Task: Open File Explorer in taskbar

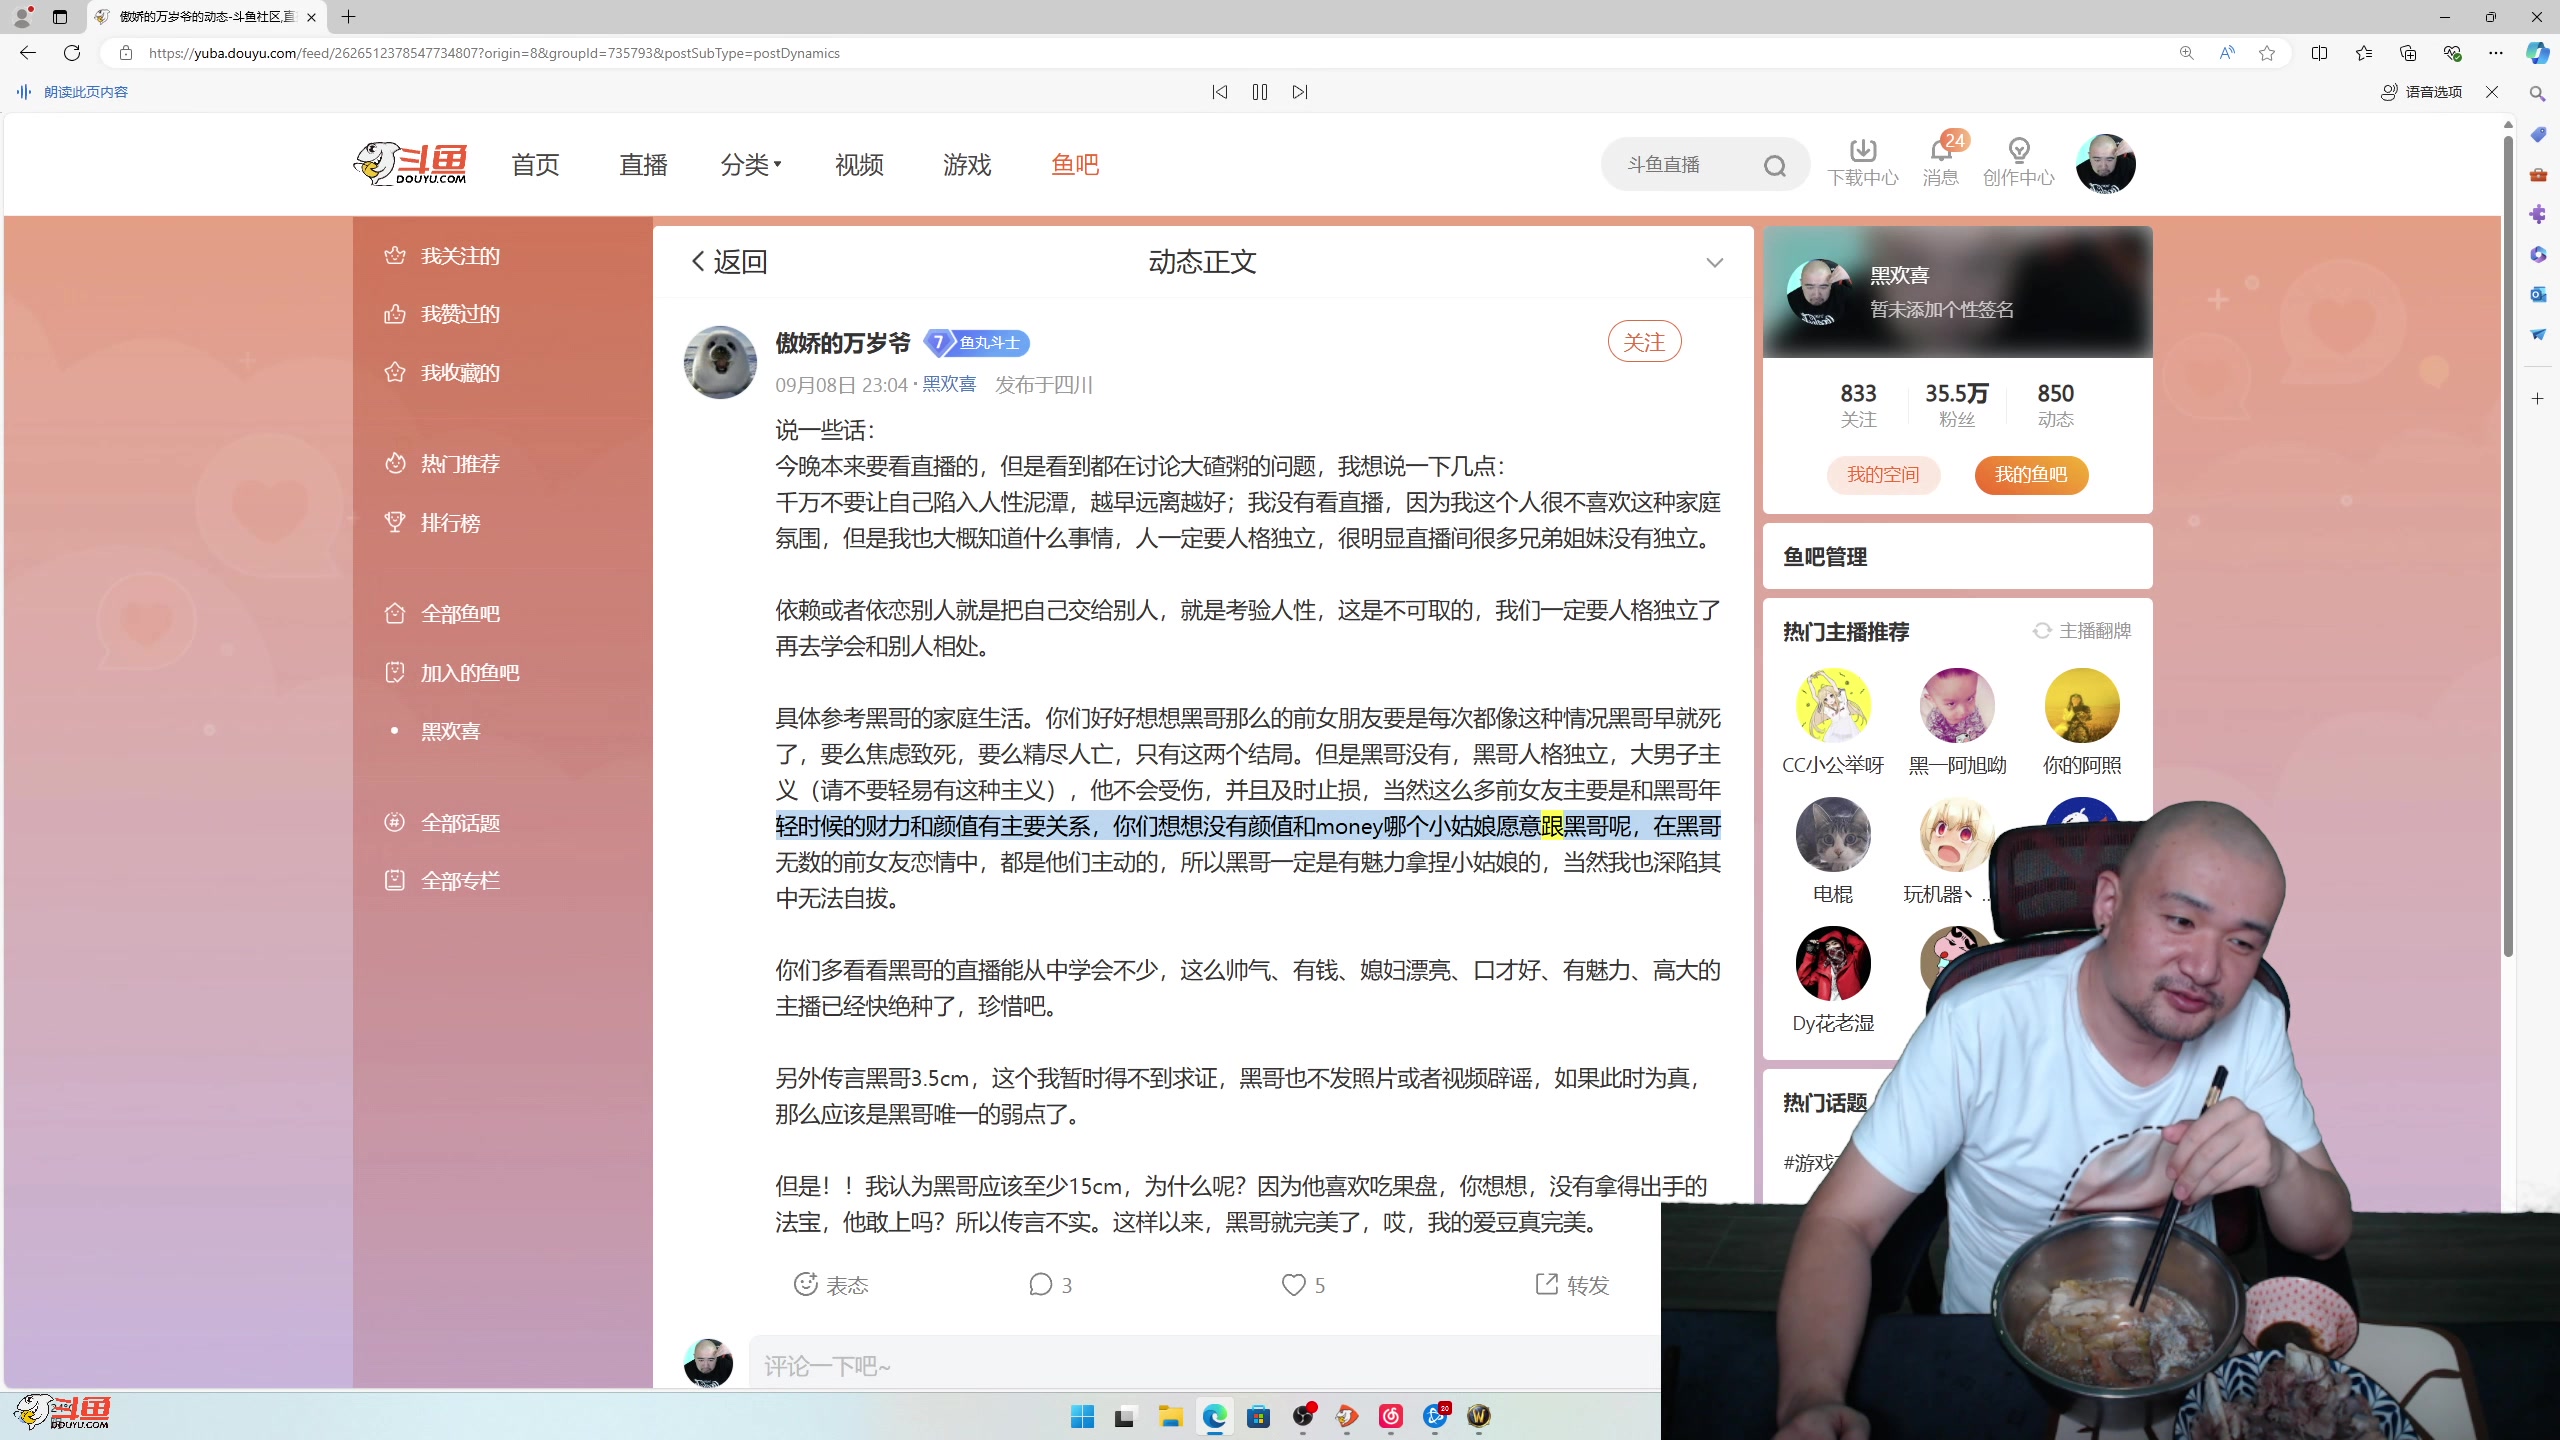Action: pyautogui.click(x=1170, y=1416)
